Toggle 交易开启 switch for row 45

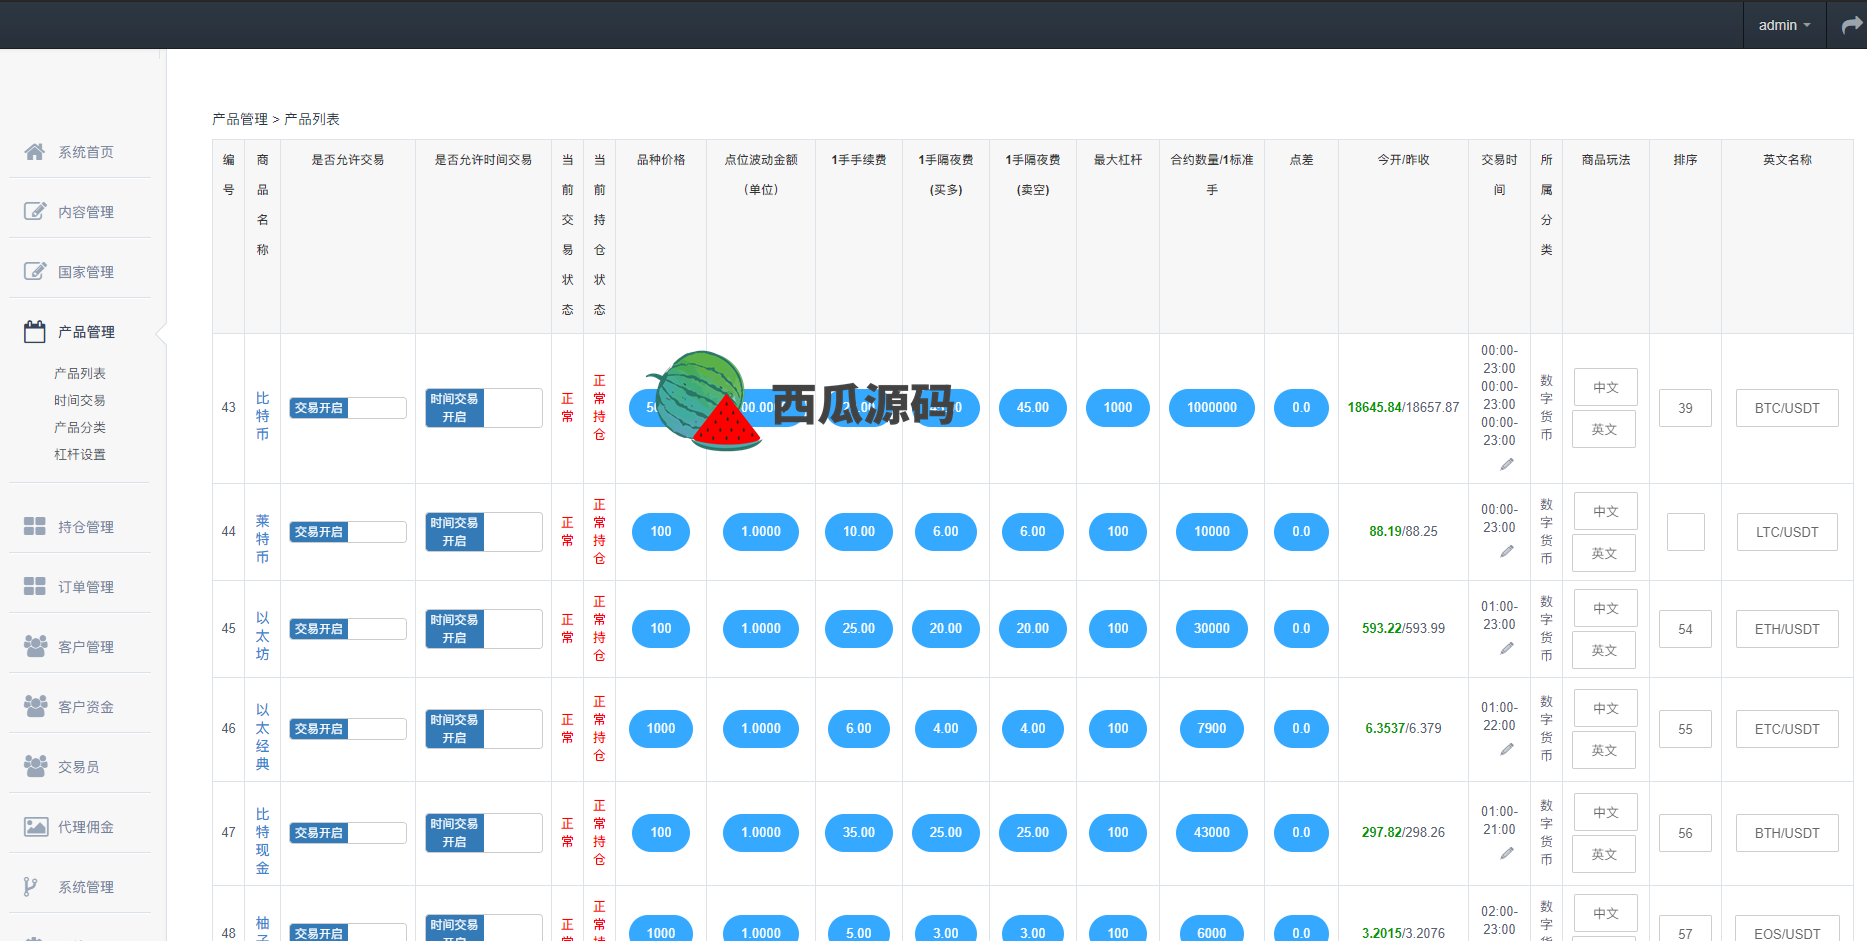[348, 629]
